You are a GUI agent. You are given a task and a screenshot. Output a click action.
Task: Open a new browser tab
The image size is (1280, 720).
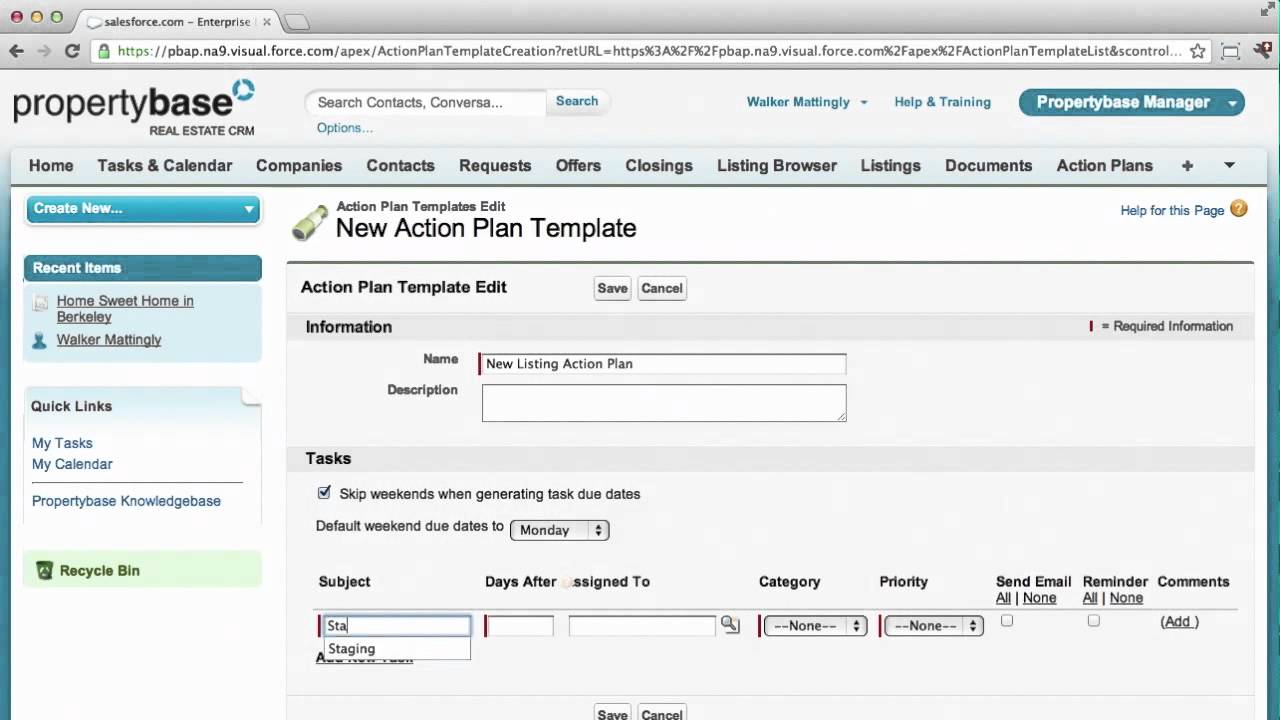point(297,21)
